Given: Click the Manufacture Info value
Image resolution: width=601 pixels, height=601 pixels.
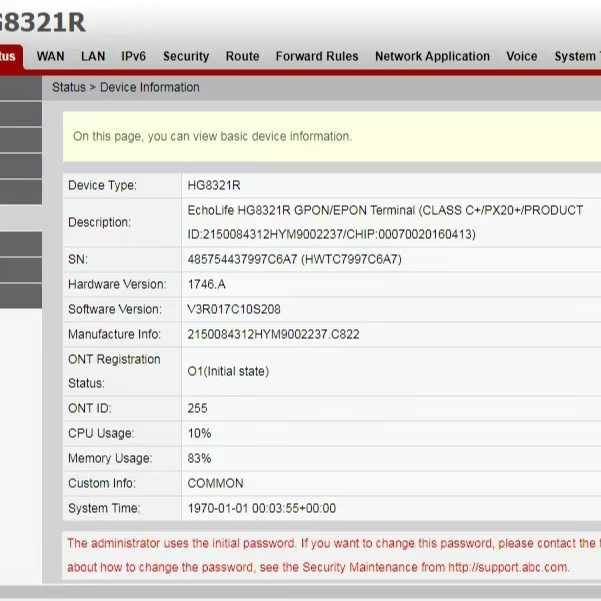Looking at the screenshot, I should point(273,334).
